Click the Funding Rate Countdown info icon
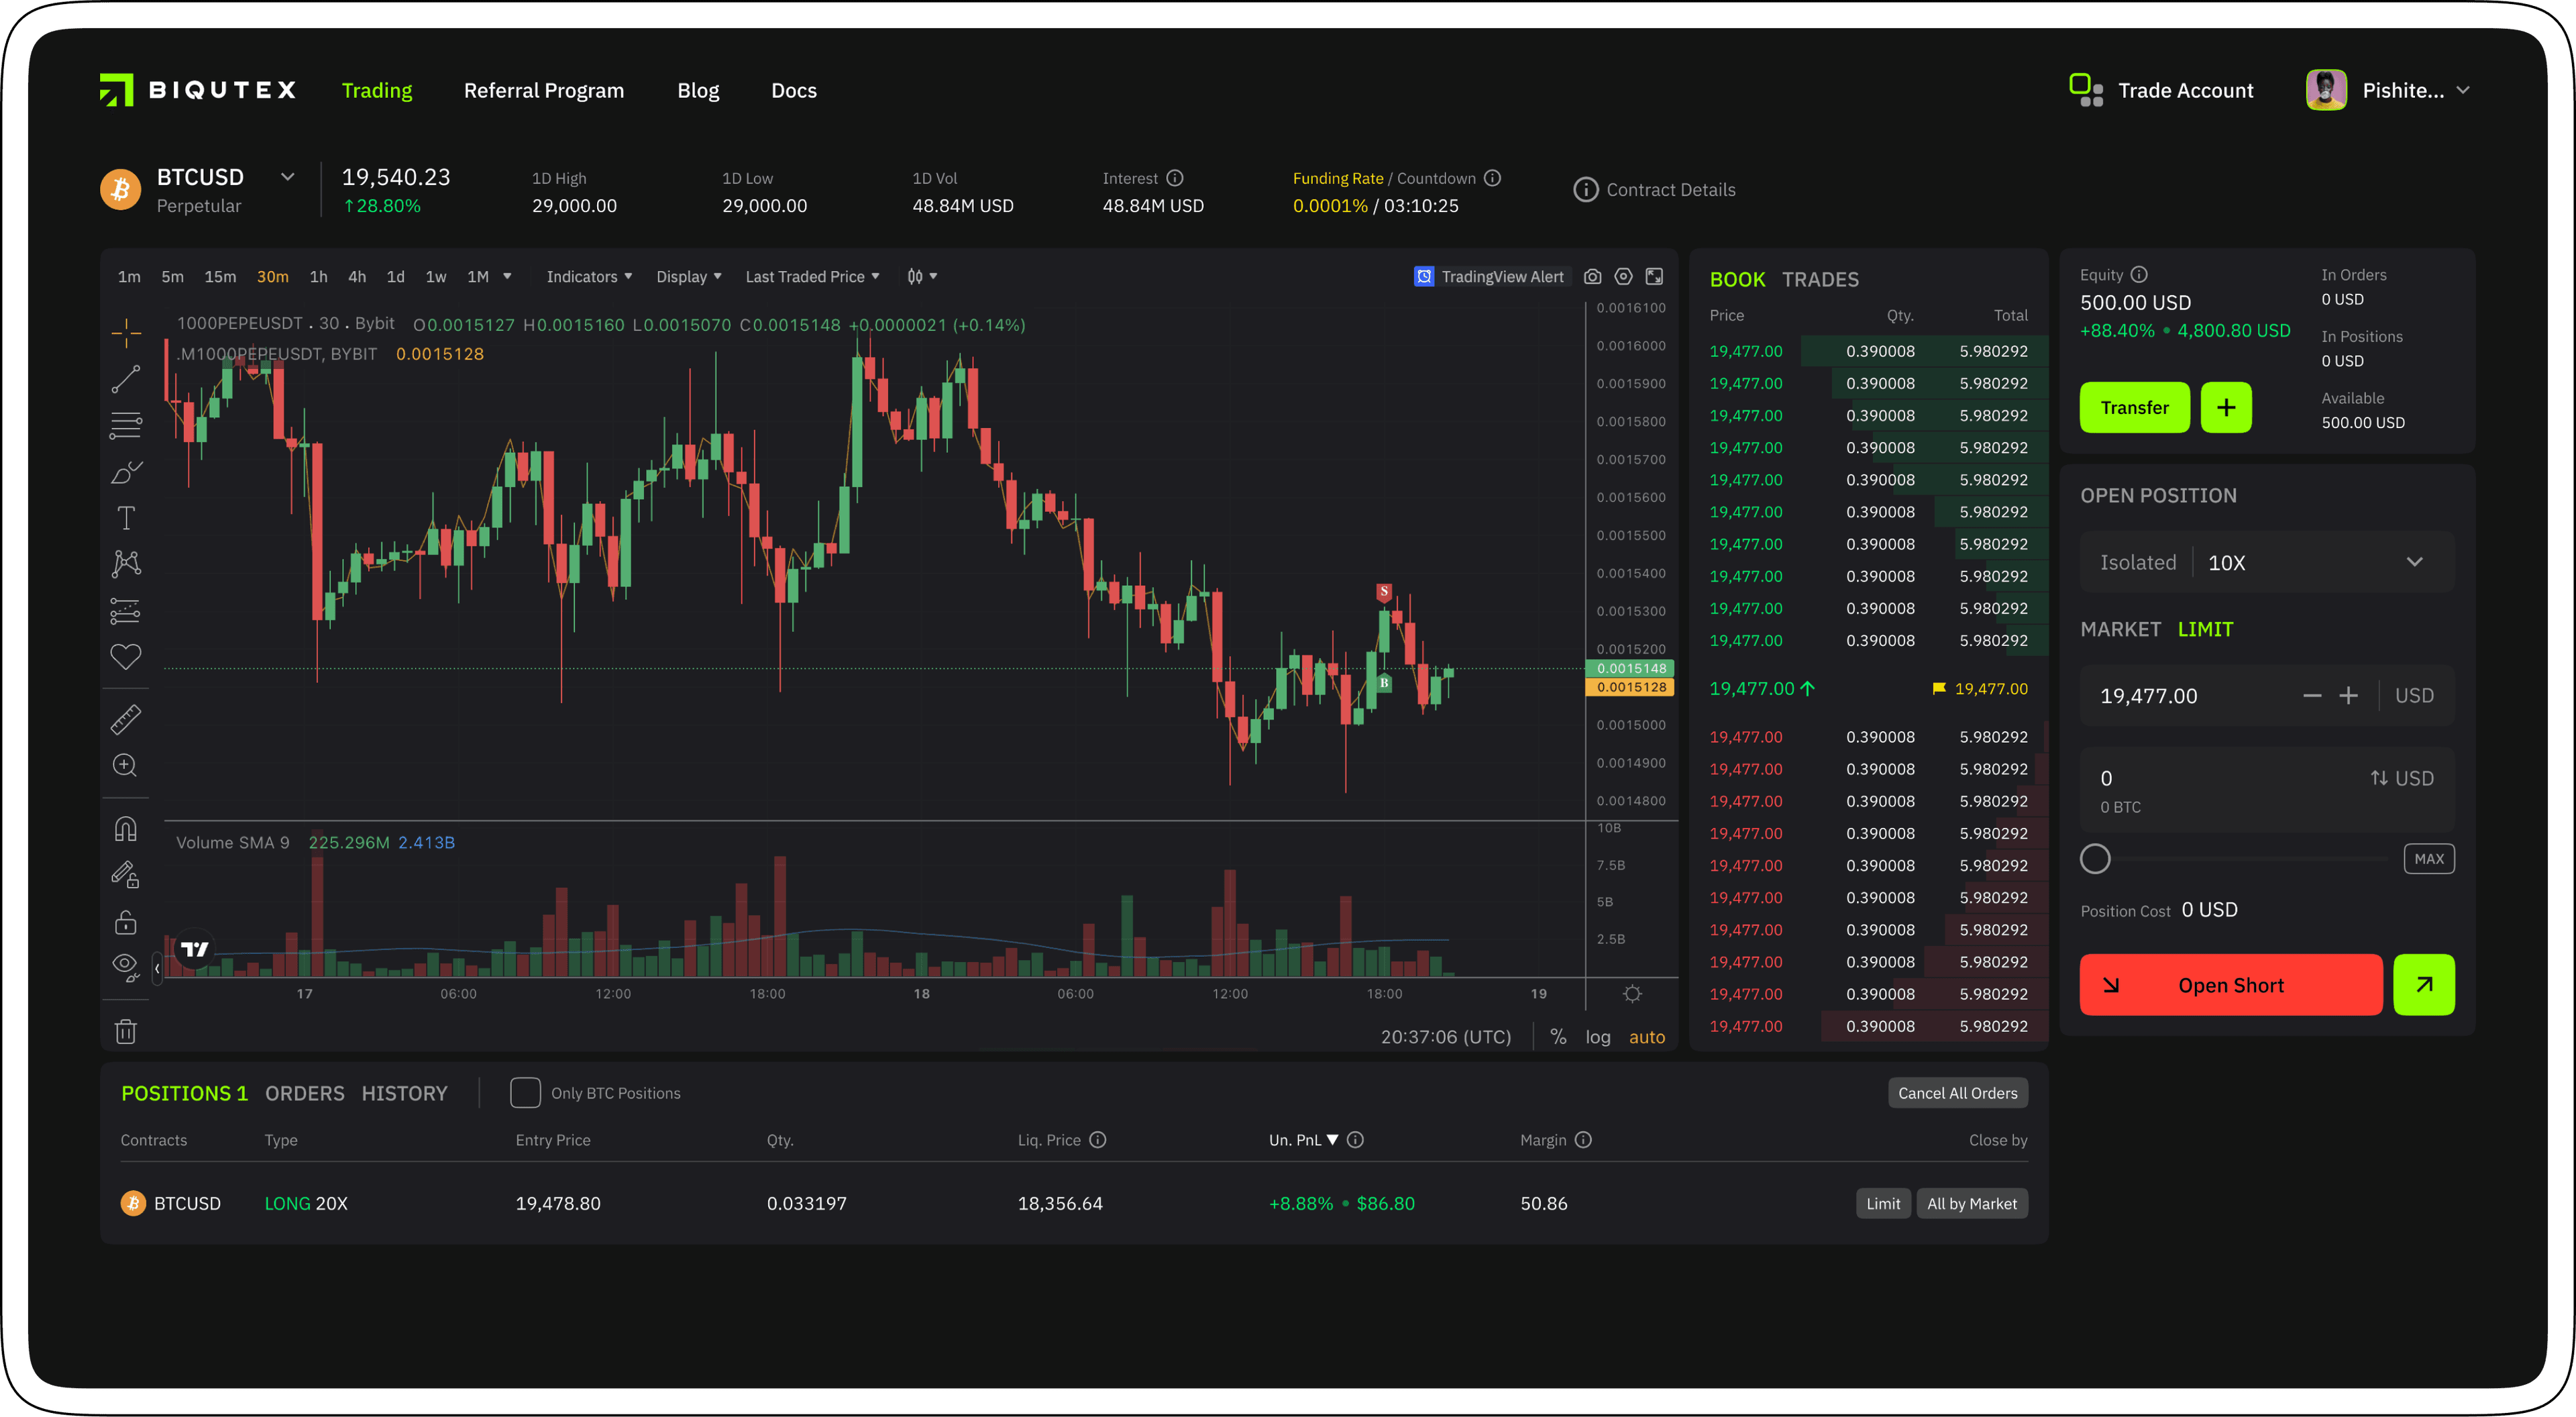The height and width of the screenshot is (1417, 2576). (1492, 178)
